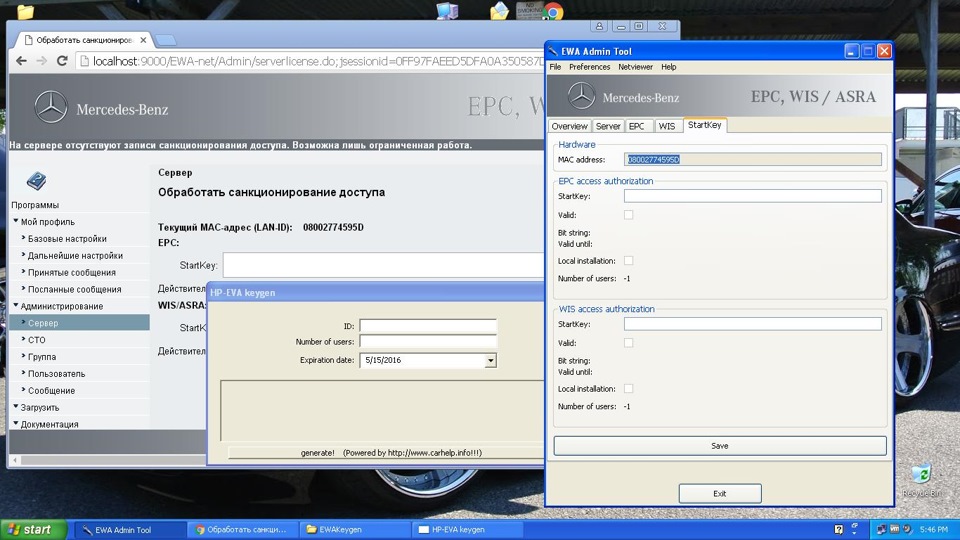The height and width of the screenshot is (540, 960).
Task: Open Посланные сообщения in the sidebar
Action: [x=74, y=289]
